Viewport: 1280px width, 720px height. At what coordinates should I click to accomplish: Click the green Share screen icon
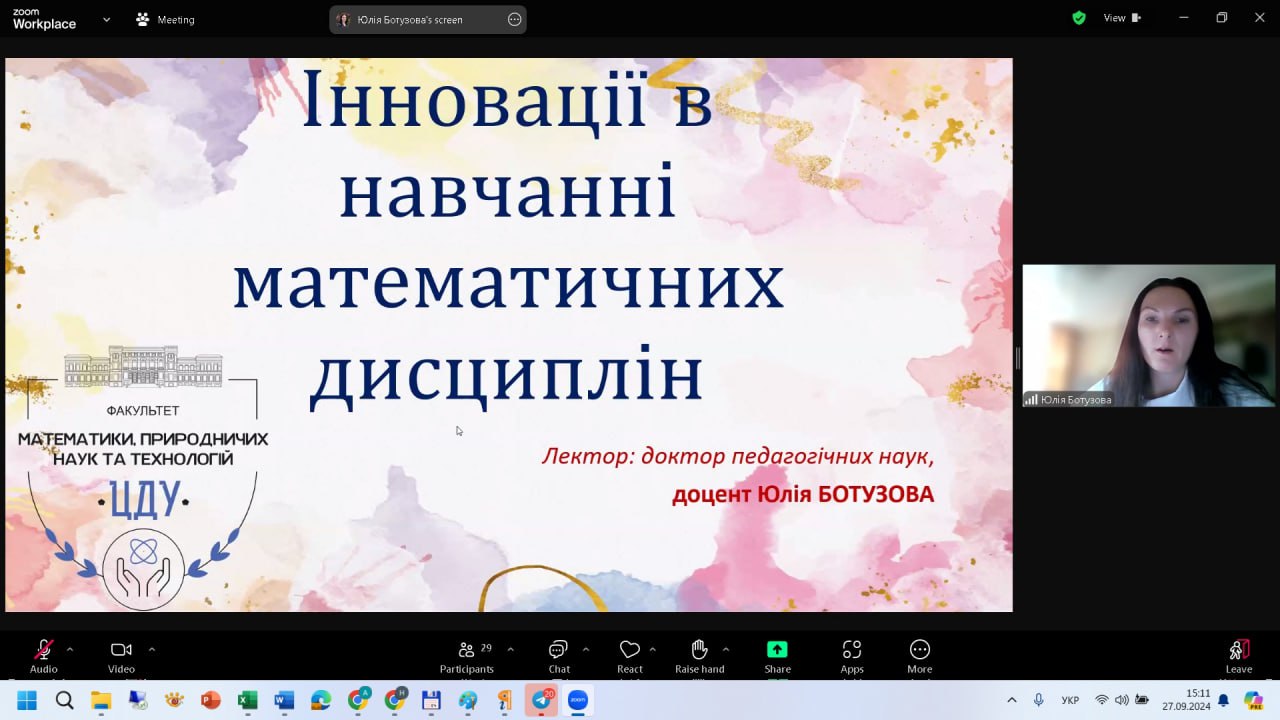coord(777,650)
